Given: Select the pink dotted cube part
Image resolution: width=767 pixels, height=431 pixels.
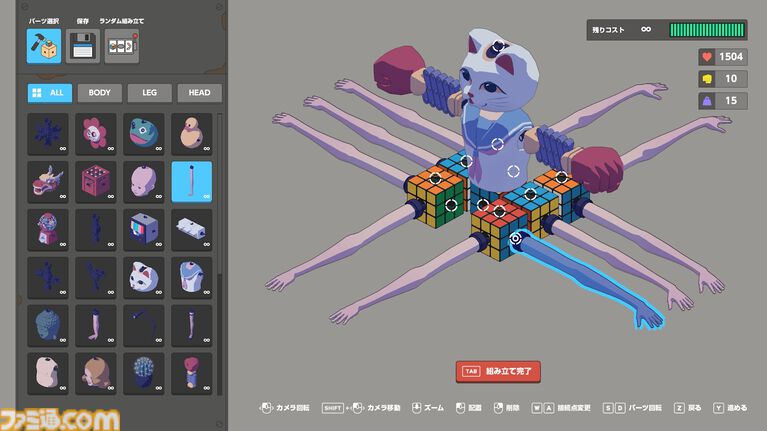Looking at the screenshot, I should 96,182.
